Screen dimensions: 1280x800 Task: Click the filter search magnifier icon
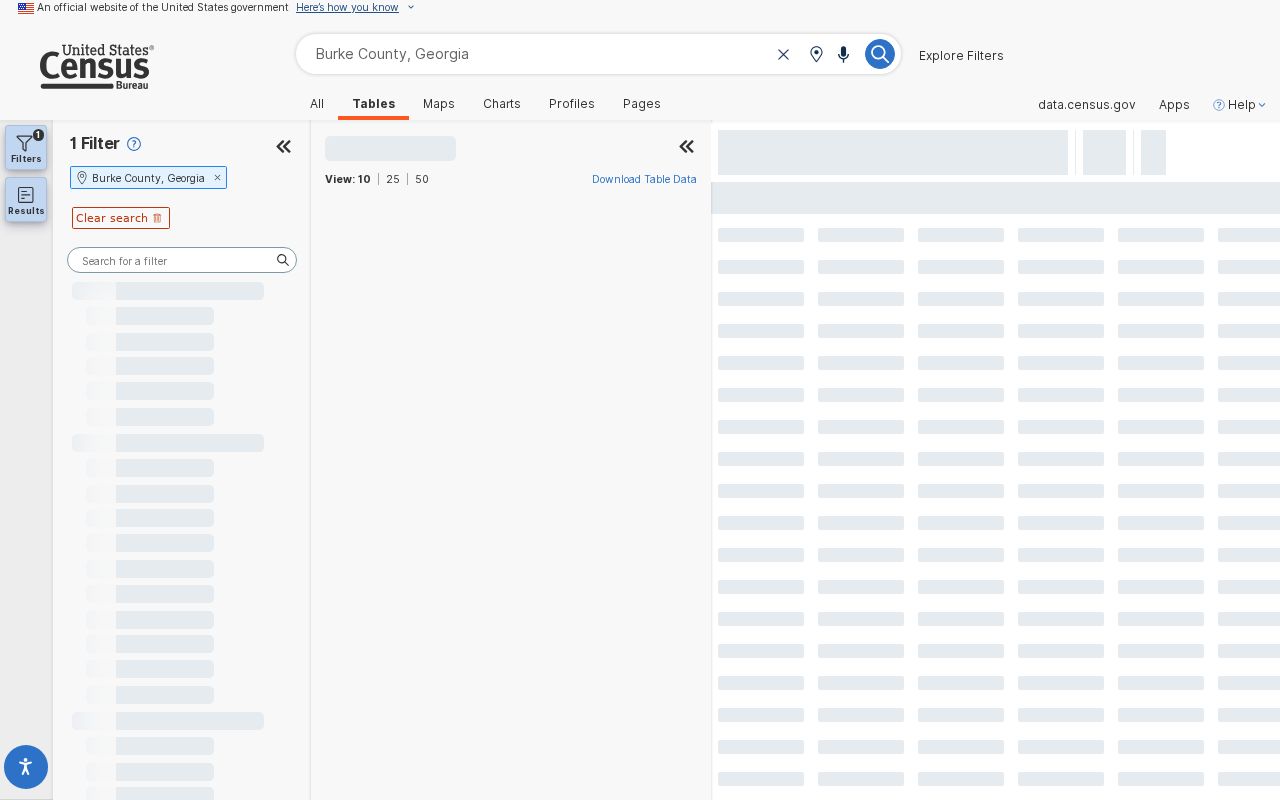[x=283, y=260]
